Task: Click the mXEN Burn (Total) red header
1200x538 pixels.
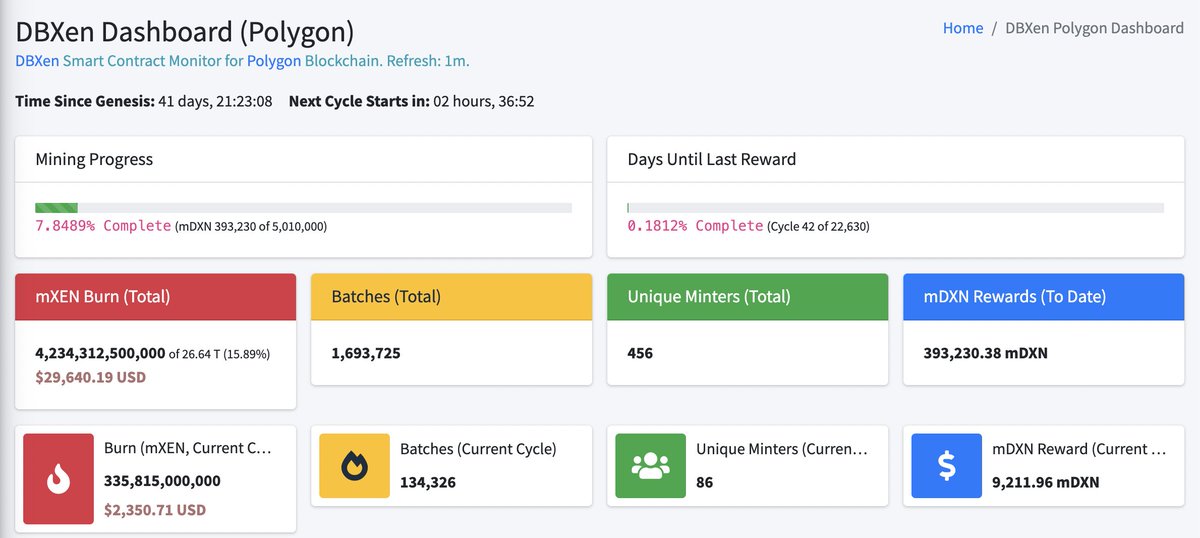Action: (156, 297)
